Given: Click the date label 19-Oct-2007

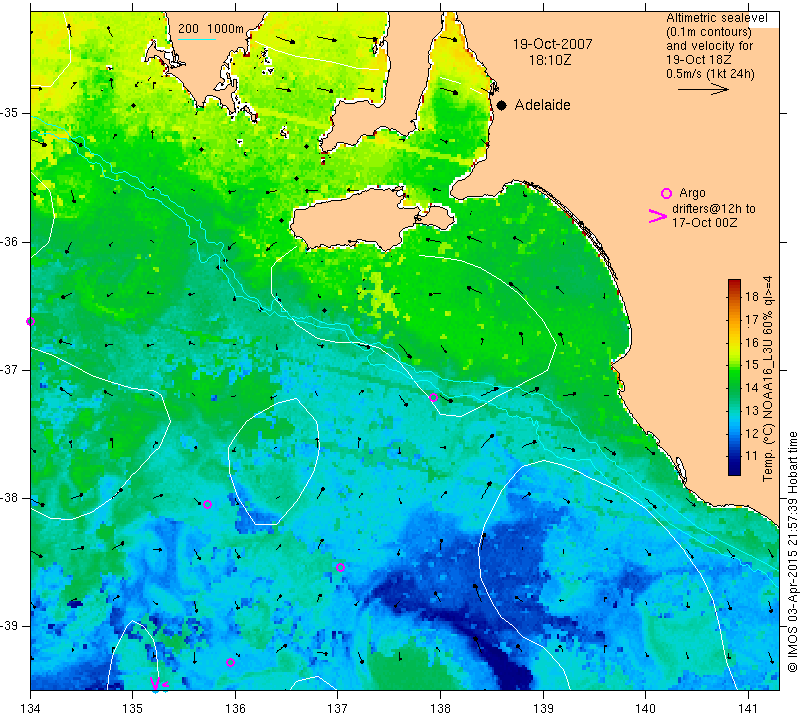Looking at the screenshot, I should pyautogui.click(x=552, y=44).
